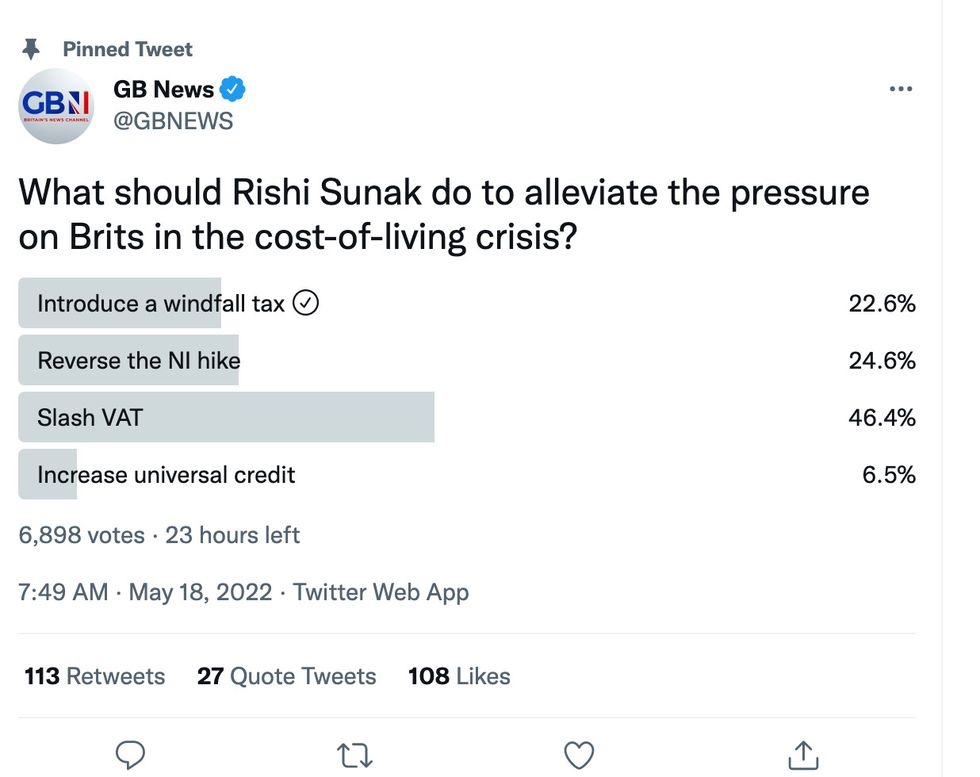Click the GB News display name
980x777 pixels.
tap(161, 88)
